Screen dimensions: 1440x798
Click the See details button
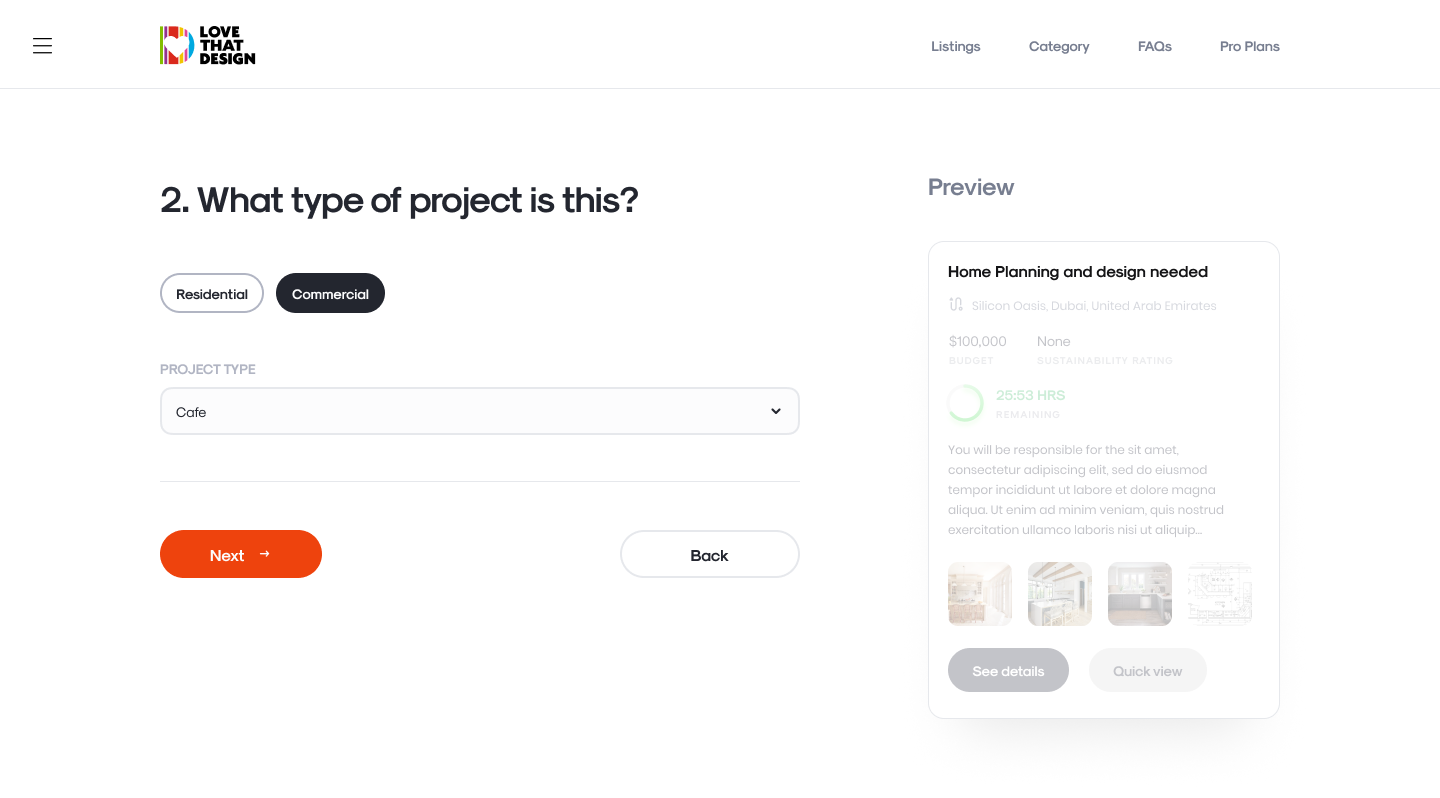[x=1008, y=670]
